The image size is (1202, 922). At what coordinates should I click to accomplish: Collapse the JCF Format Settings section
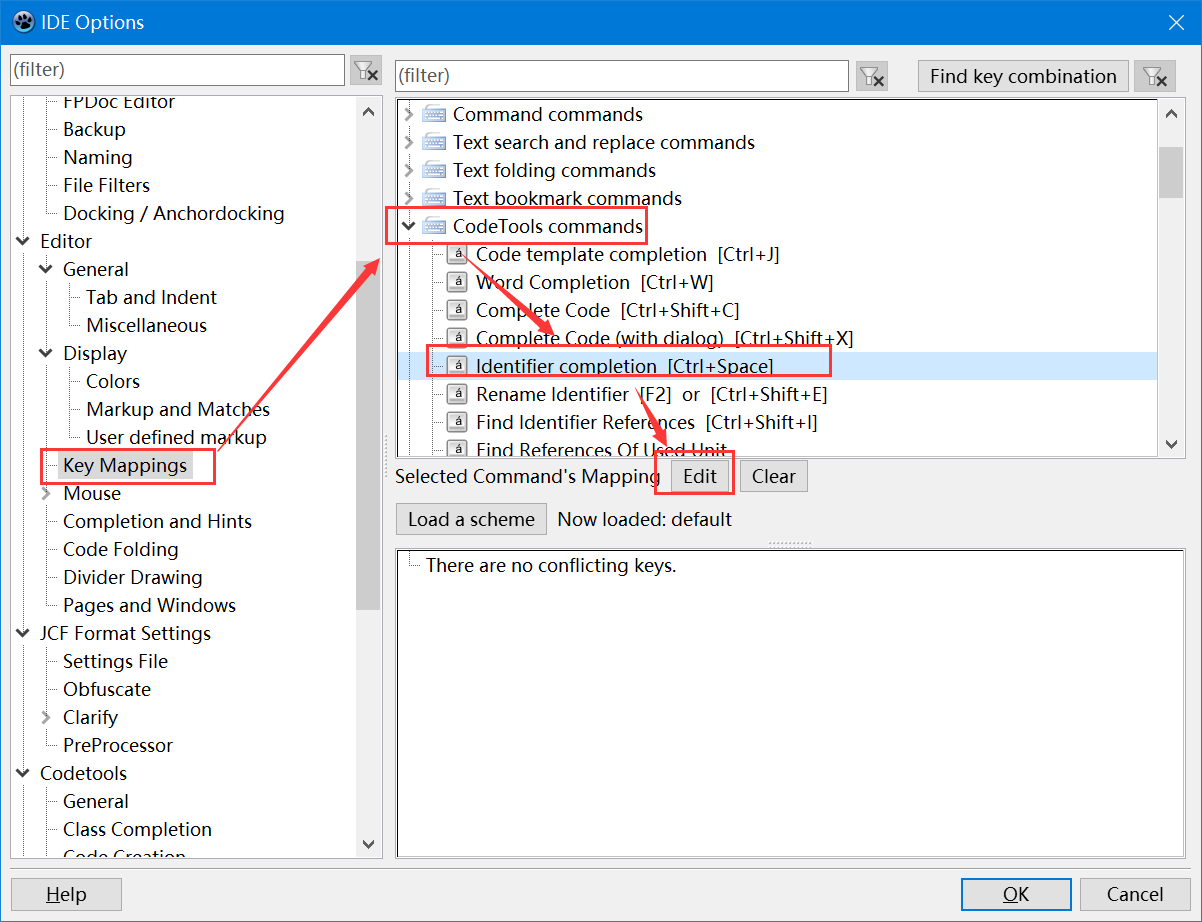point(23,634)
